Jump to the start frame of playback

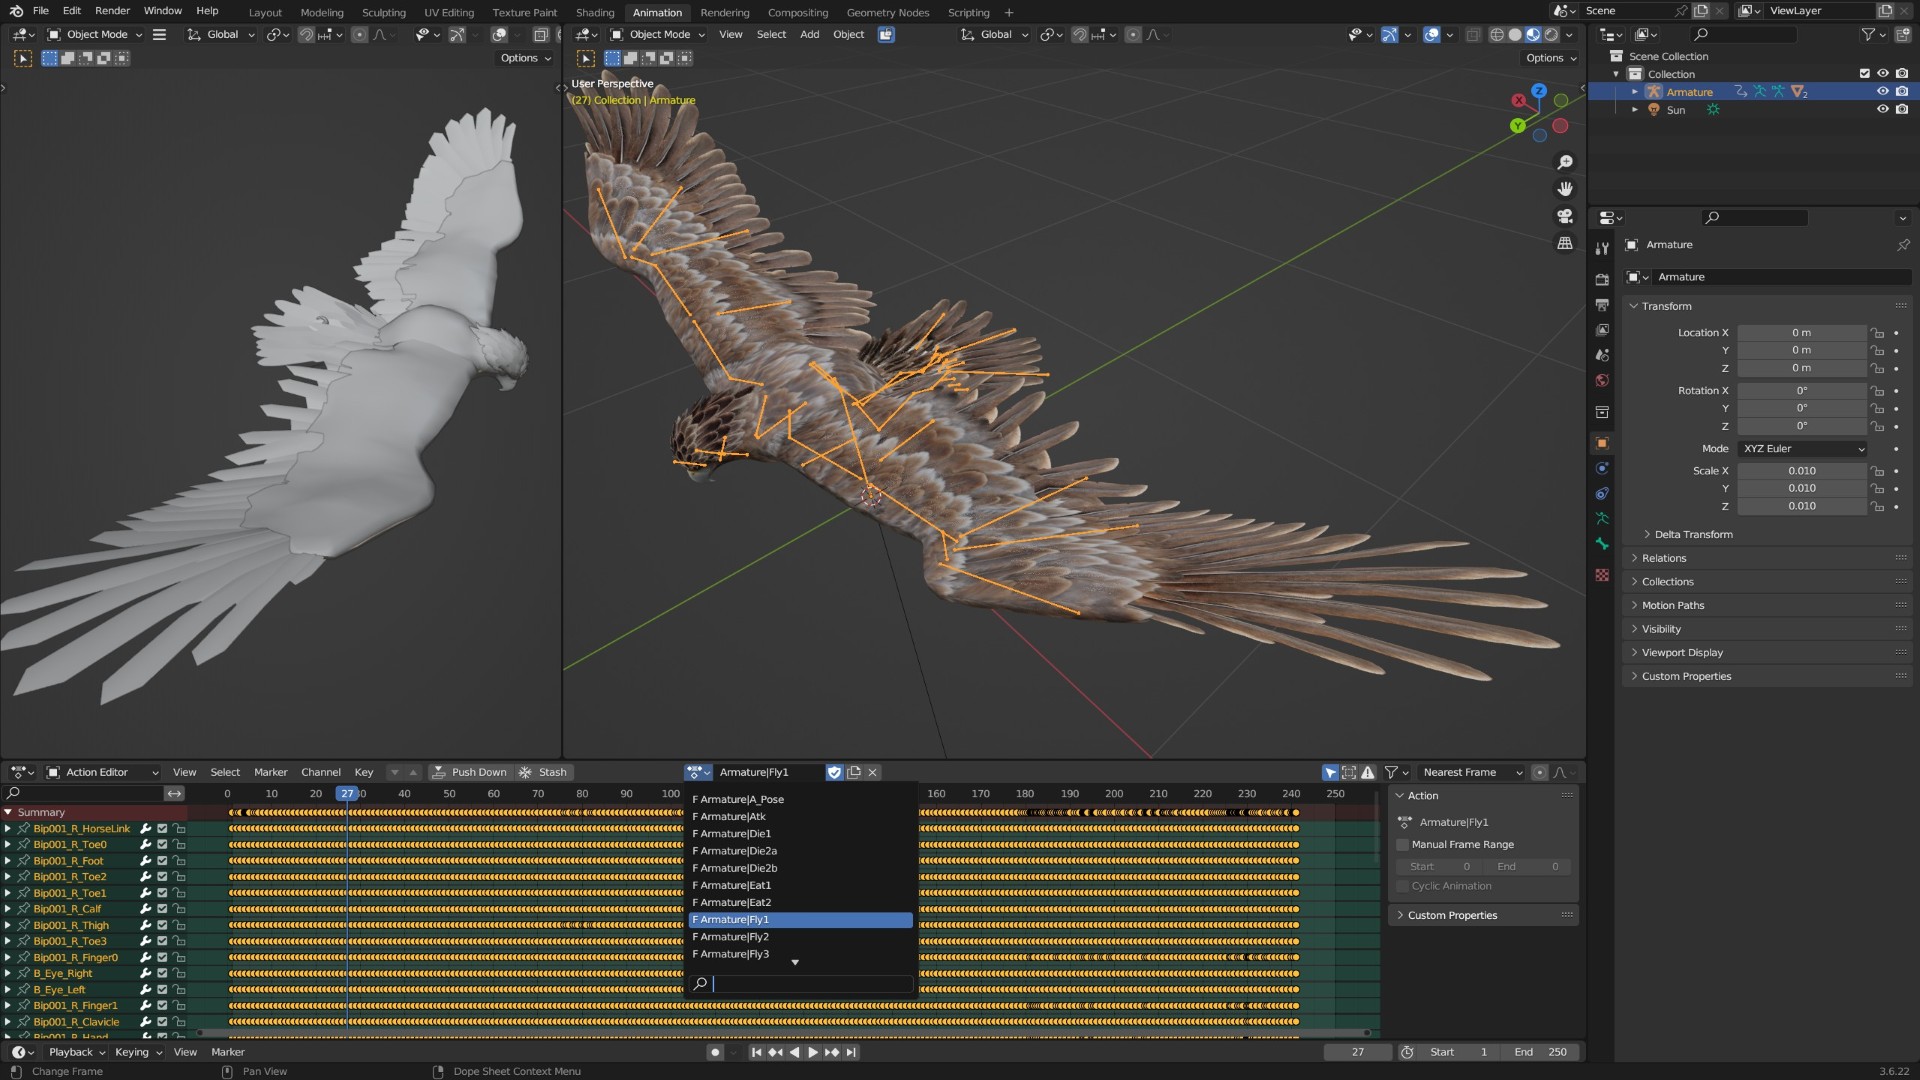coord(756,1052)
